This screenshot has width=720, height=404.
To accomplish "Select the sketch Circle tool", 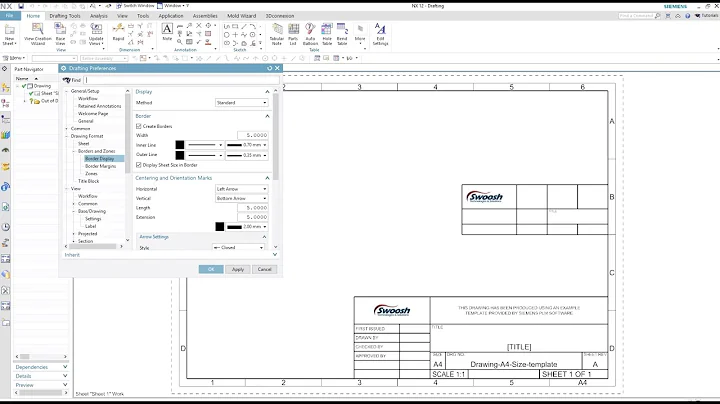I will [226, 34].
